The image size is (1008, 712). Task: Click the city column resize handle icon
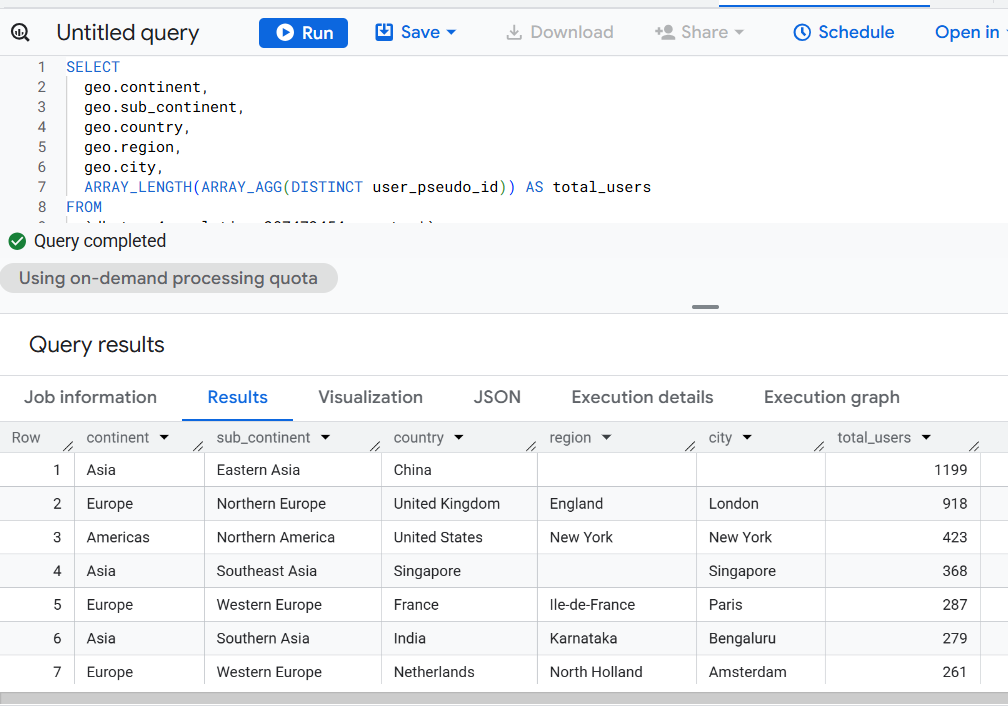818,446
